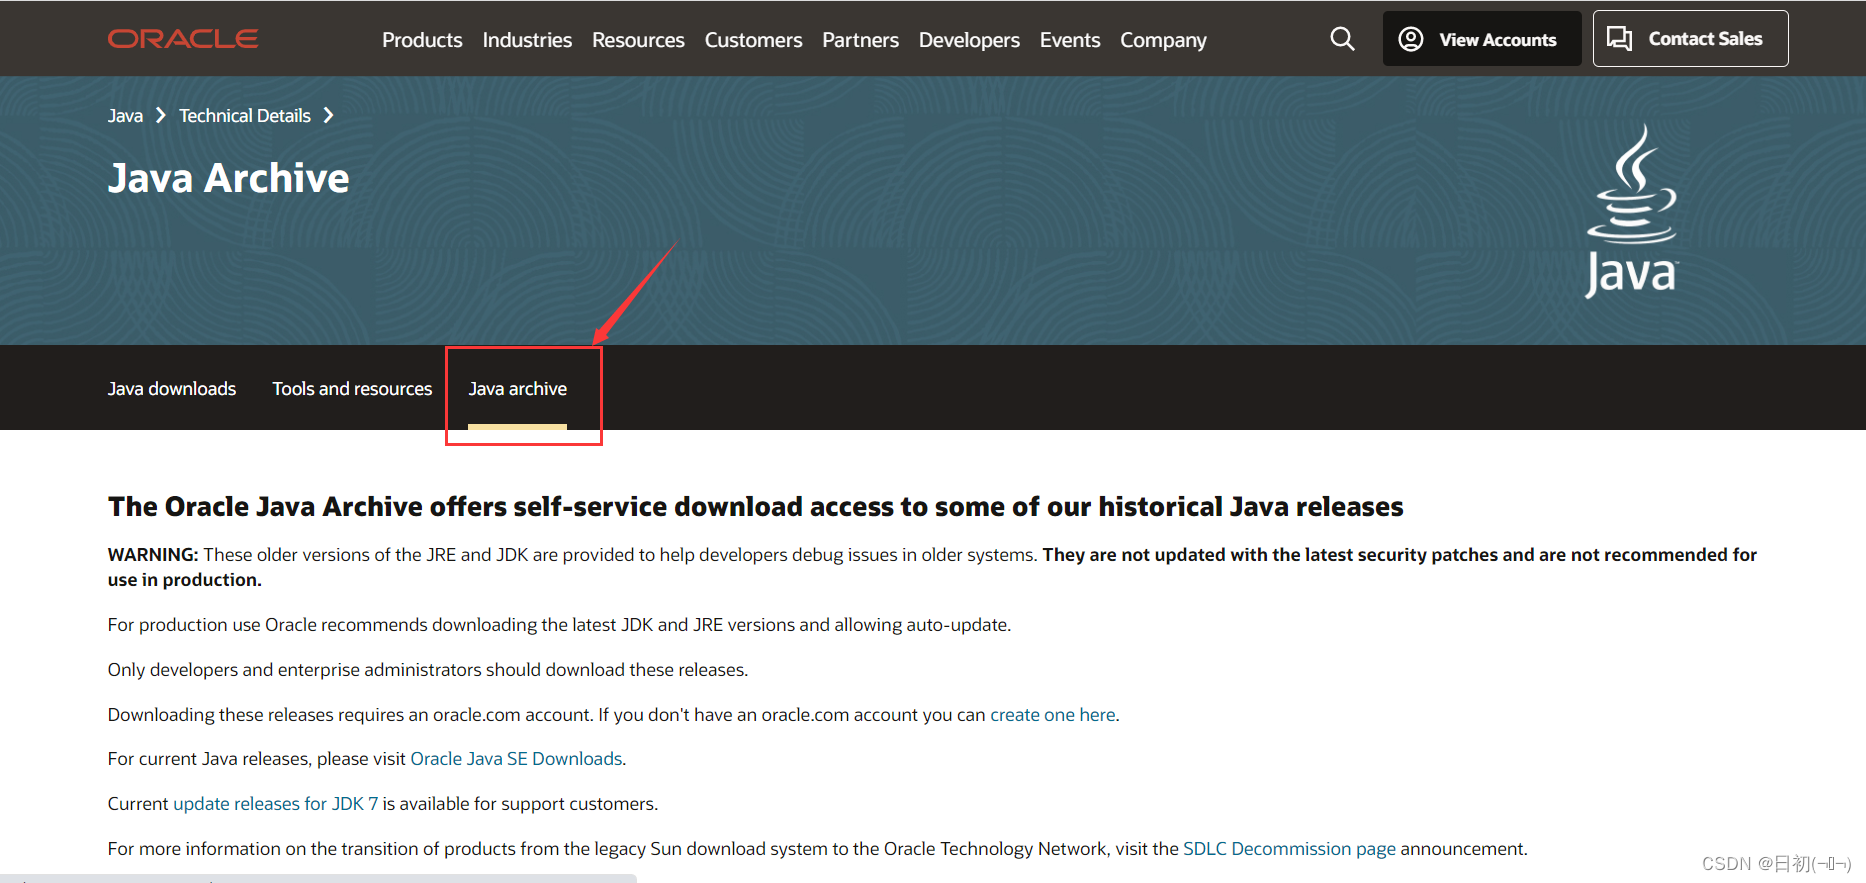Open the SDLC Decommission page link
Screen dimensions: 1866x883
[x=1289, y=849]
